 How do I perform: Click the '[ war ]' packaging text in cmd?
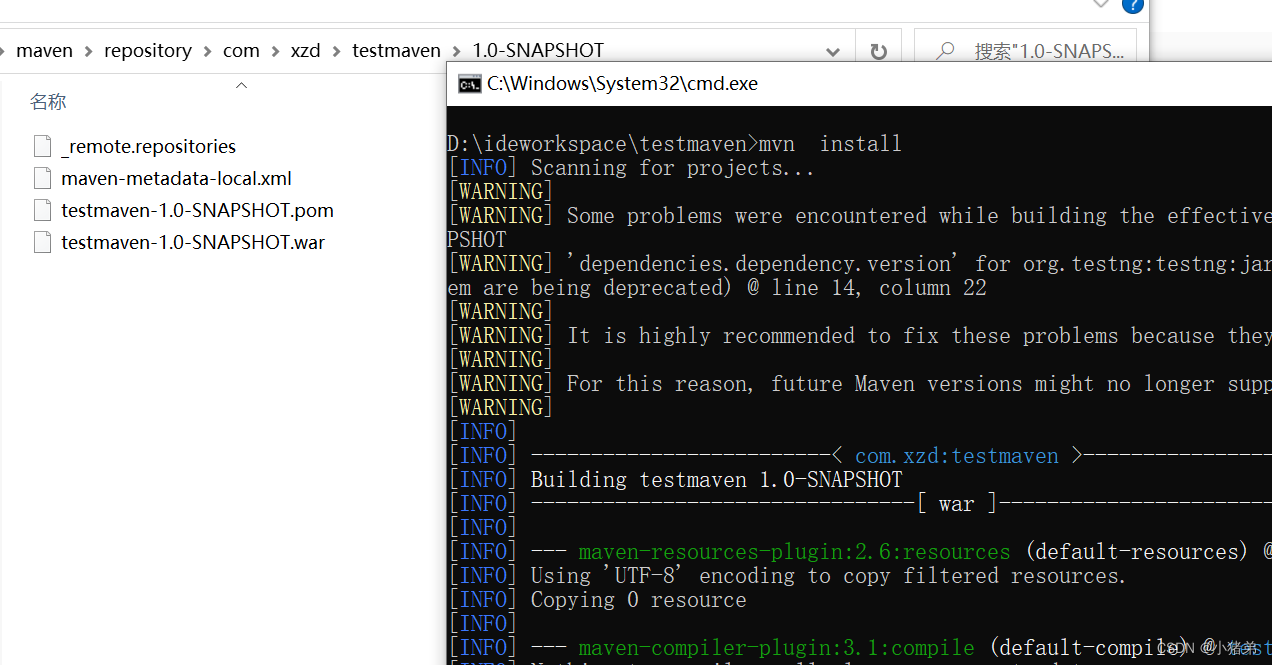point(957,504)
